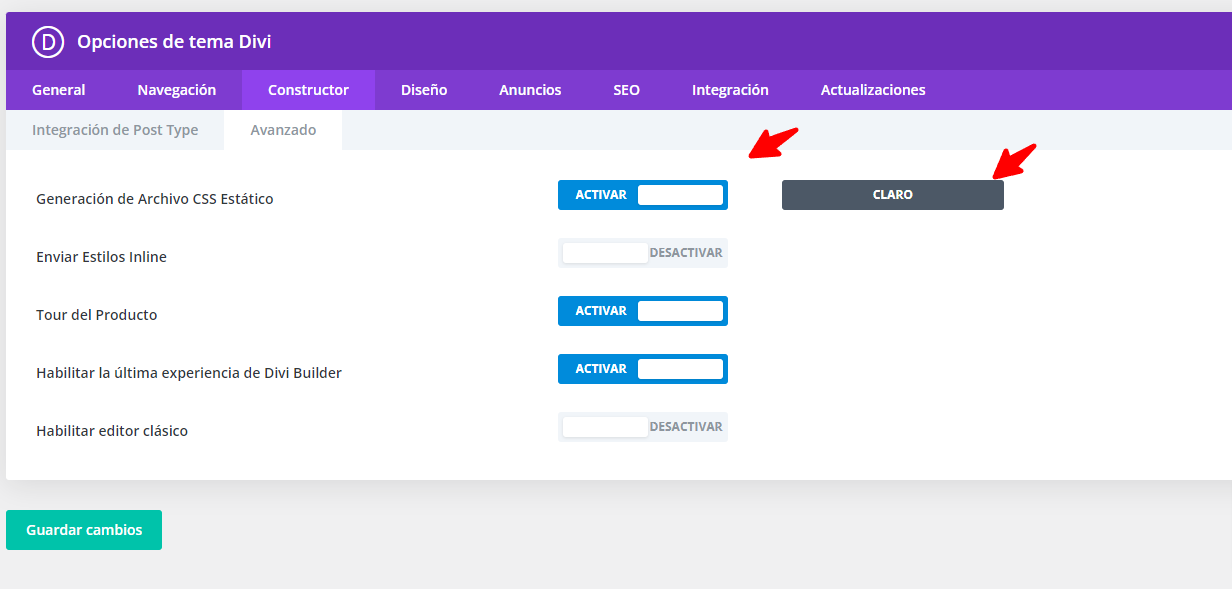The width and height of the screenshot is (1232, 589).
Task: Click the Opciones de tema Divi title
Action: [x=174, y=42]
